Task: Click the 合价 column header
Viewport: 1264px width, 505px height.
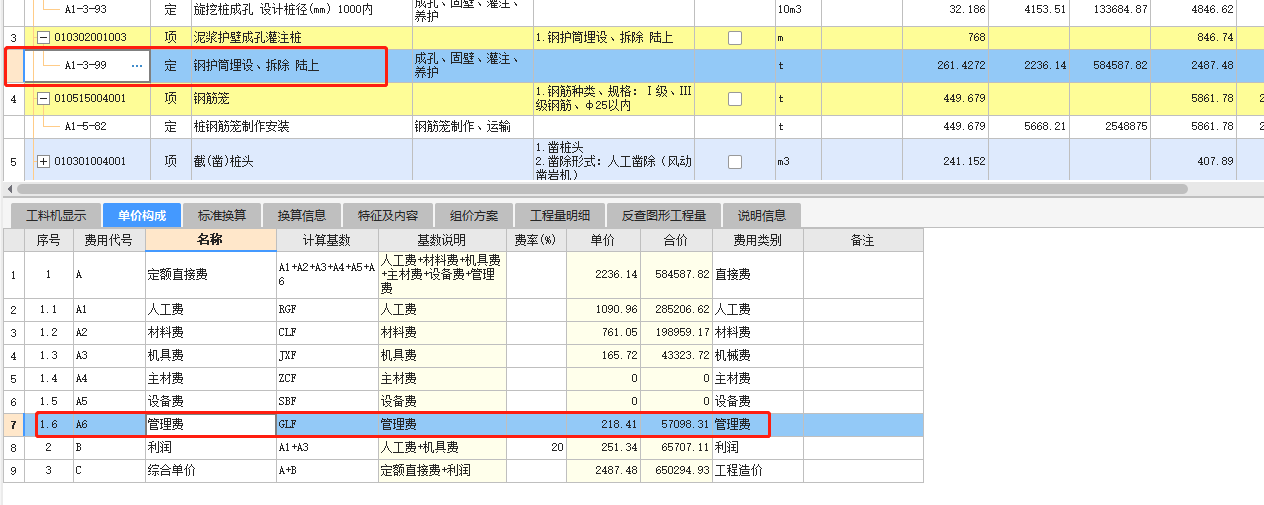Action: 676,240
